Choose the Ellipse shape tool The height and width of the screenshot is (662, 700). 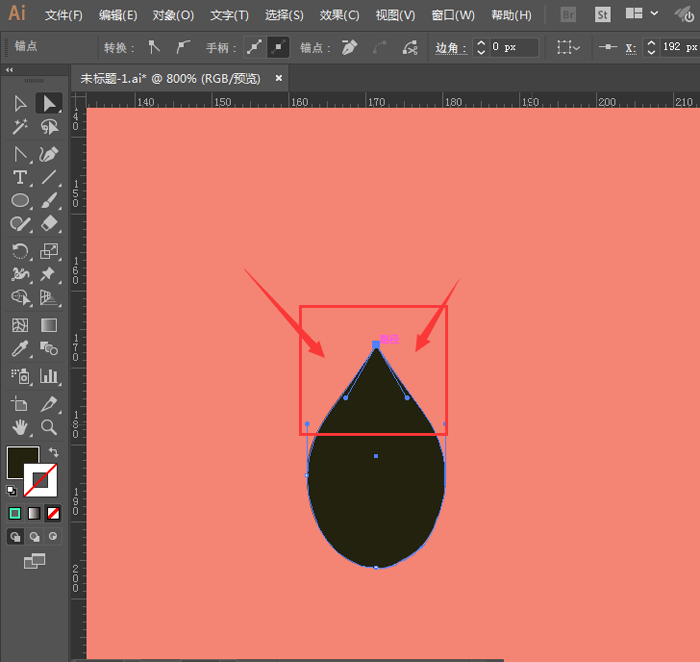19,201
